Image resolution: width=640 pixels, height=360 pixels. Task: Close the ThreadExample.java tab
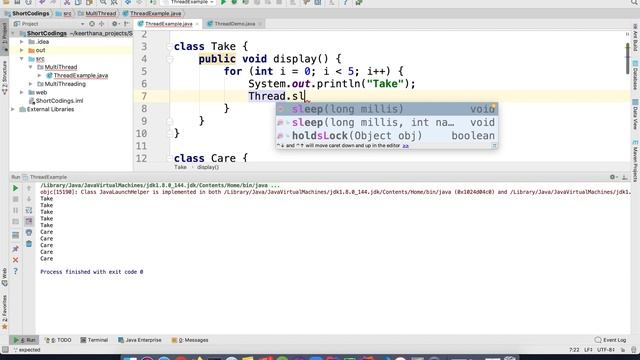point(197,24)
